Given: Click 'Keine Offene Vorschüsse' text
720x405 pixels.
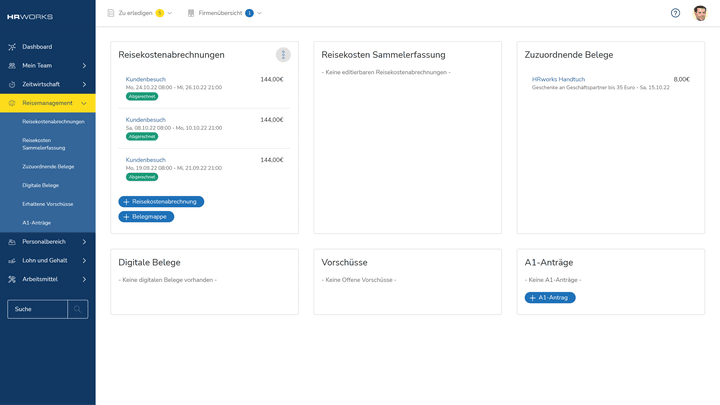Looking at the screenshot, I should click(x=359, y=280).
